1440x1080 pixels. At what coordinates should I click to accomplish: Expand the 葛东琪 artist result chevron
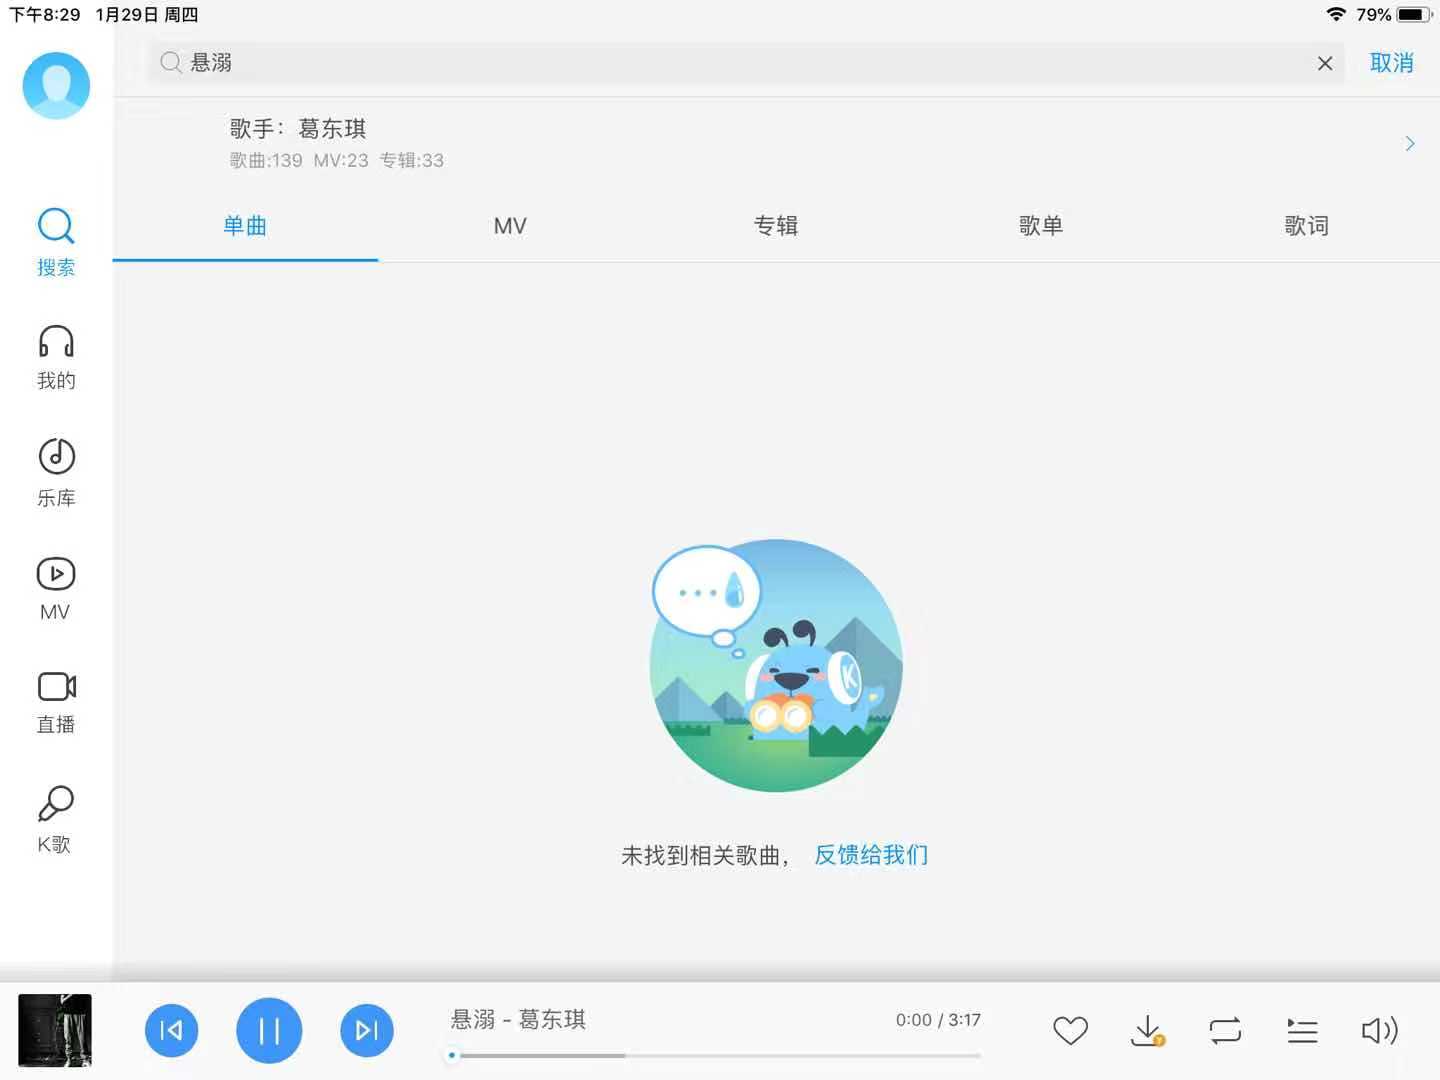1409,144
